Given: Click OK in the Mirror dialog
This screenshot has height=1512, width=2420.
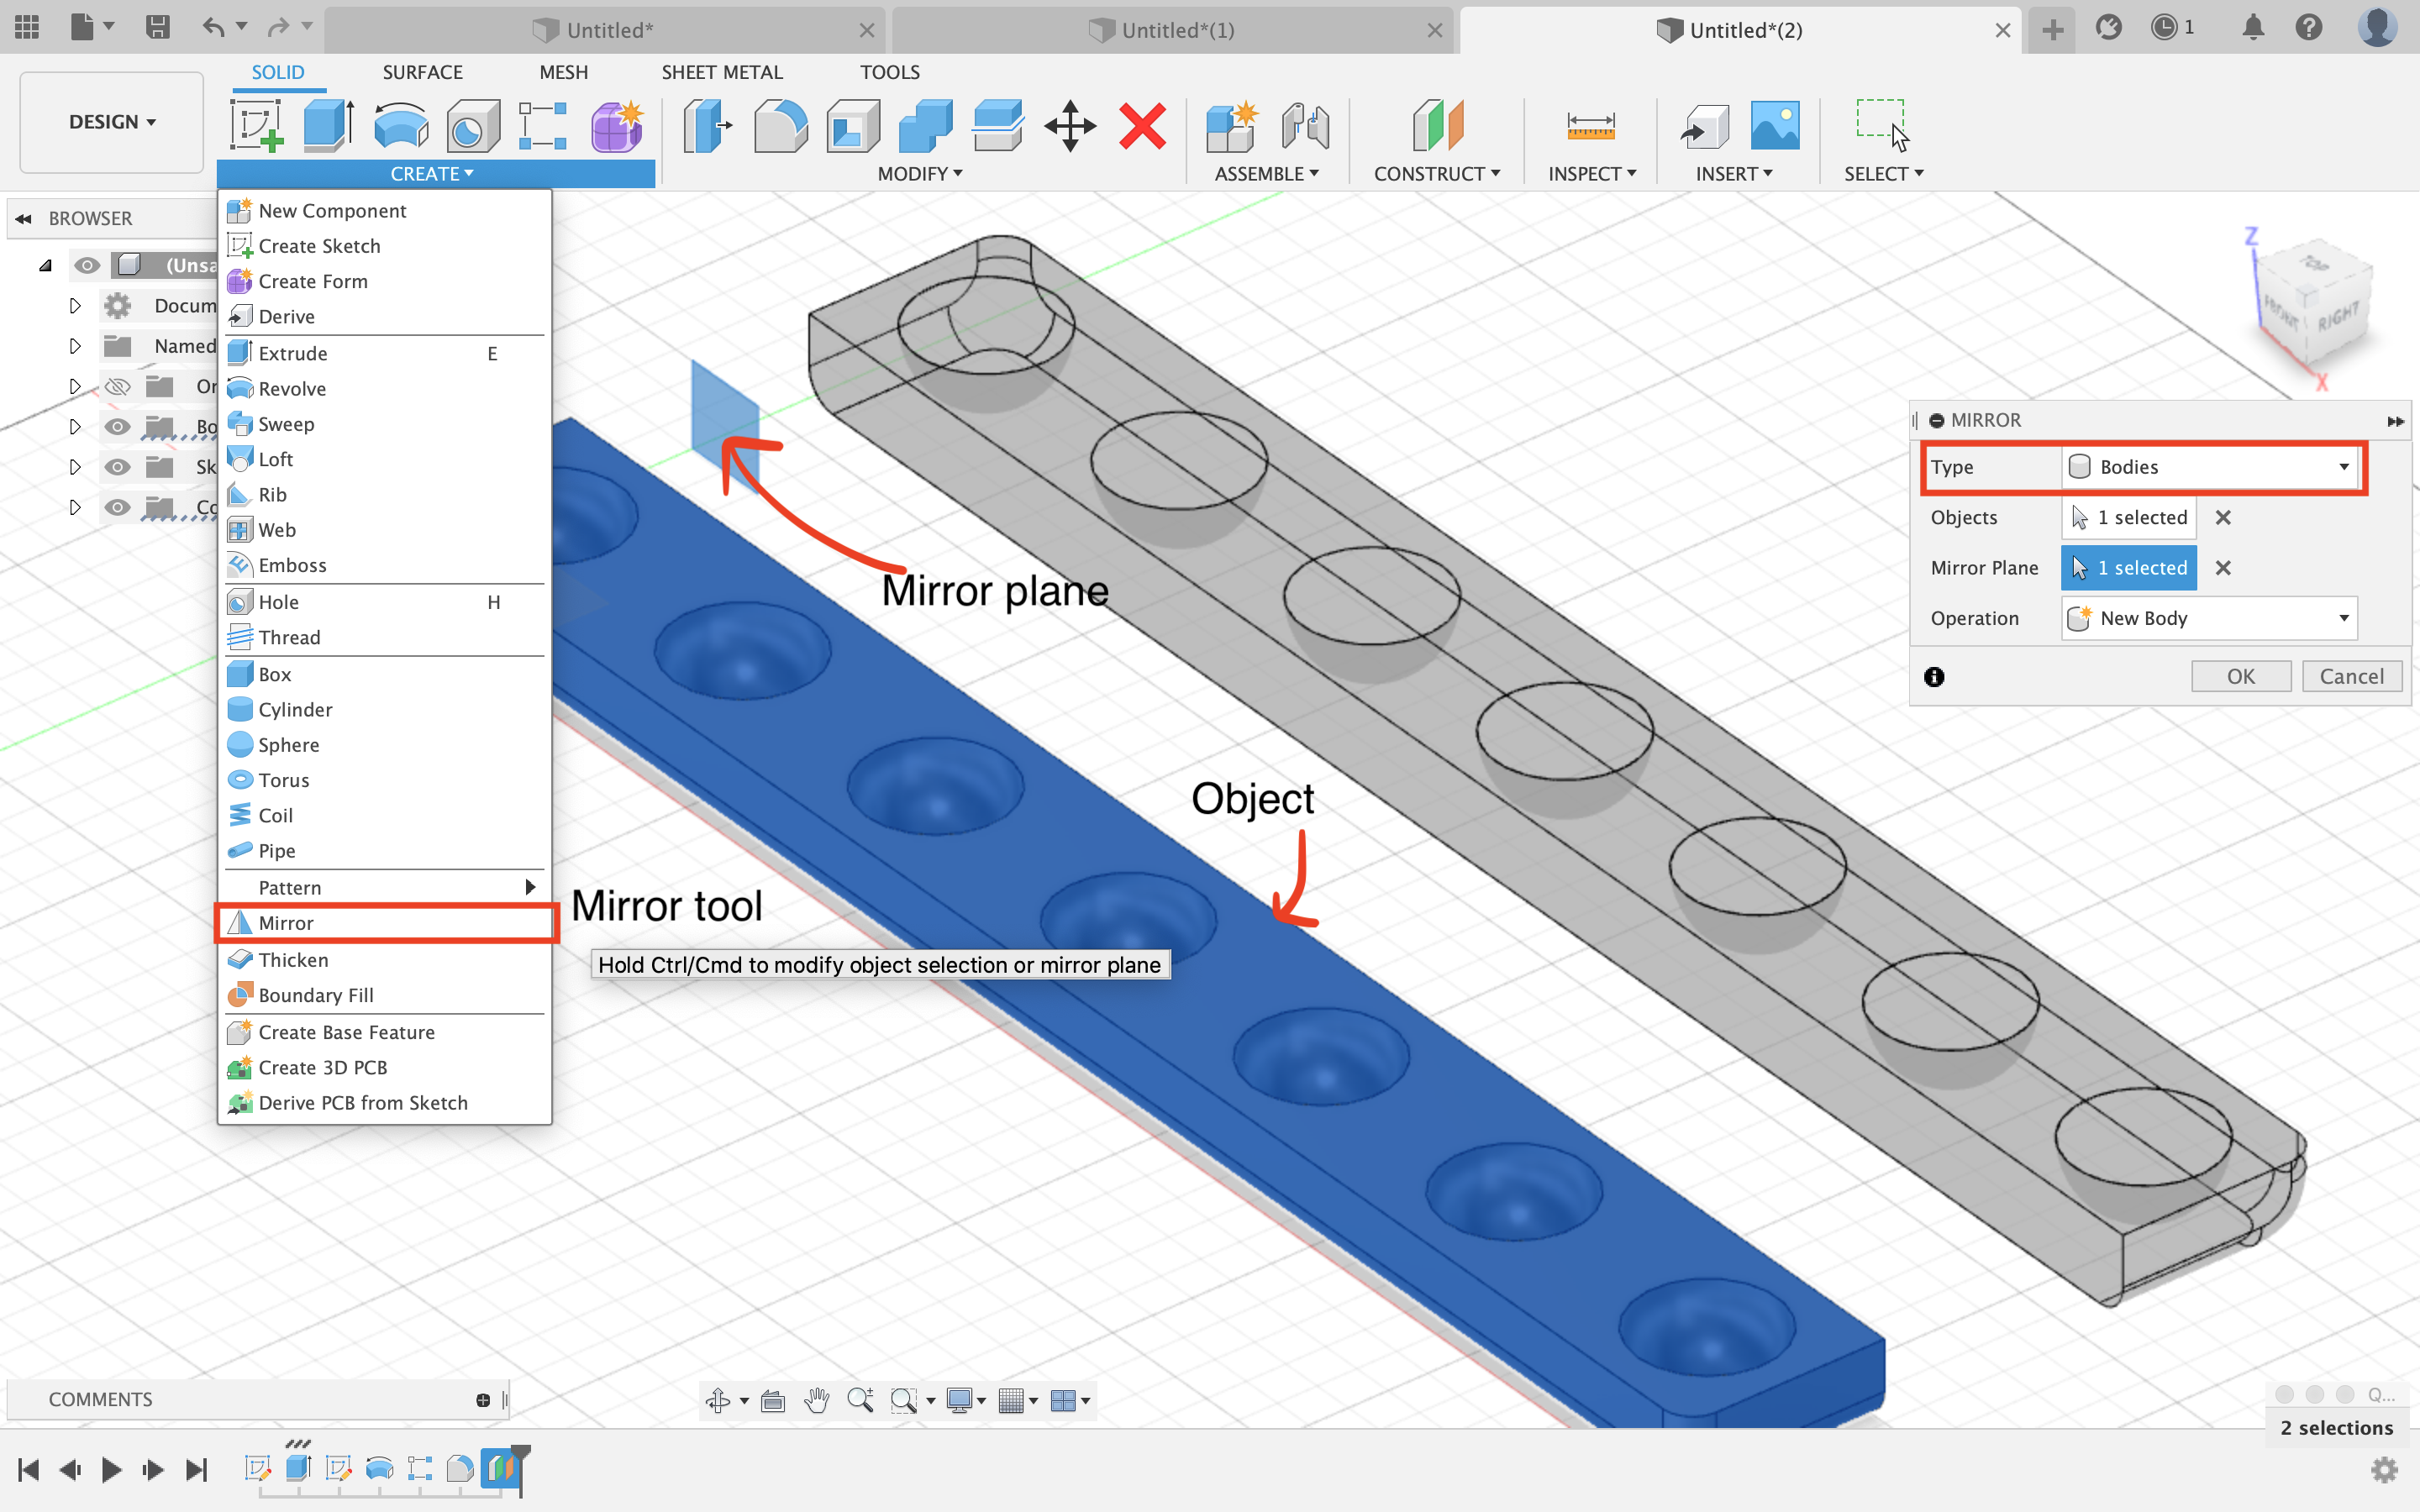Looking at the screenshot, I should 2241,677.
